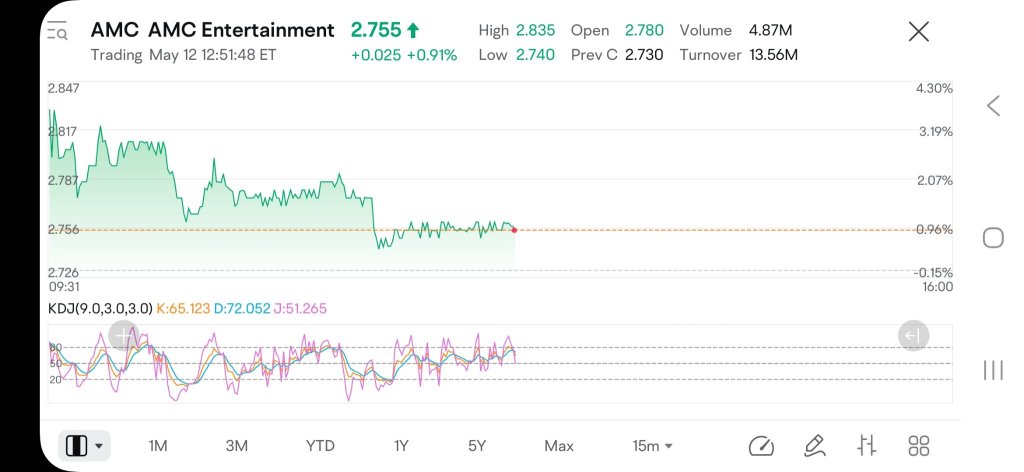This screenshot has width=1024, height=472.
Task: Close the AMC chart view
Action: click(x=919, y=31)
